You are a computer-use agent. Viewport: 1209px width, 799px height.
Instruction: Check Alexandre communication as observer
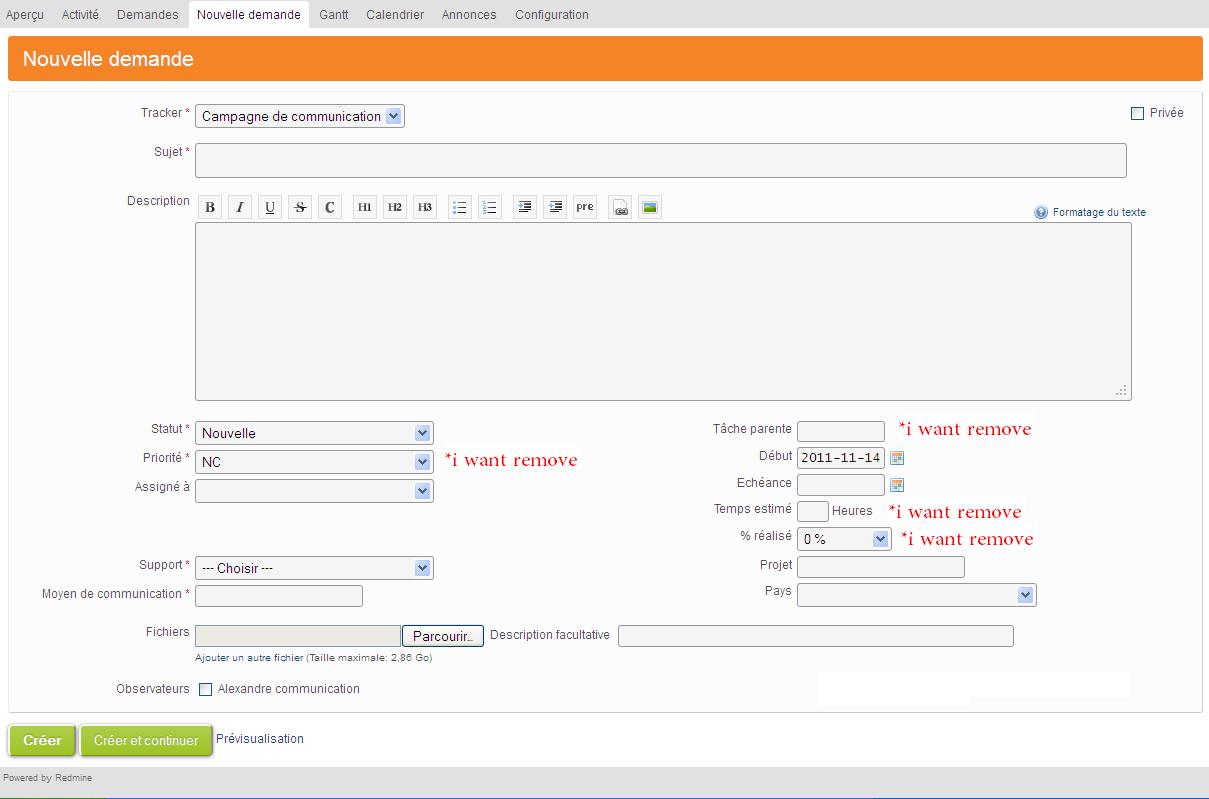click(x=206, y=689)
